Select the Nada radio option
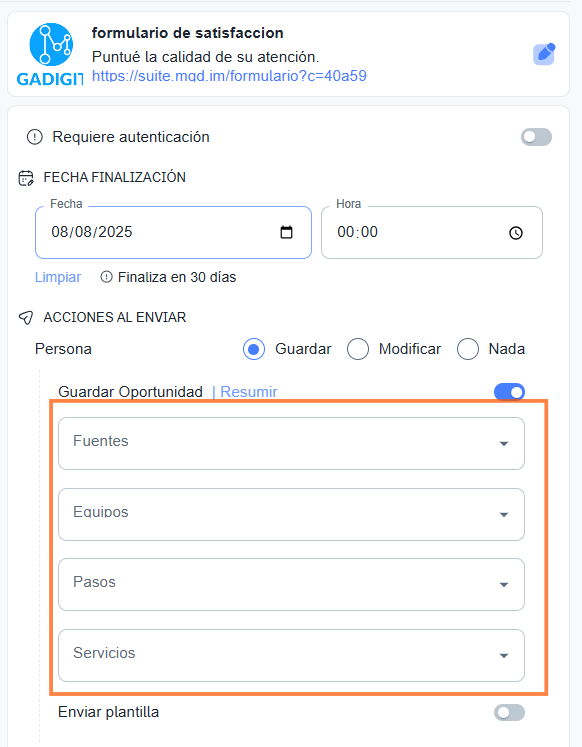The width and height of the screenshot is (582, 747). coord(468,349)
